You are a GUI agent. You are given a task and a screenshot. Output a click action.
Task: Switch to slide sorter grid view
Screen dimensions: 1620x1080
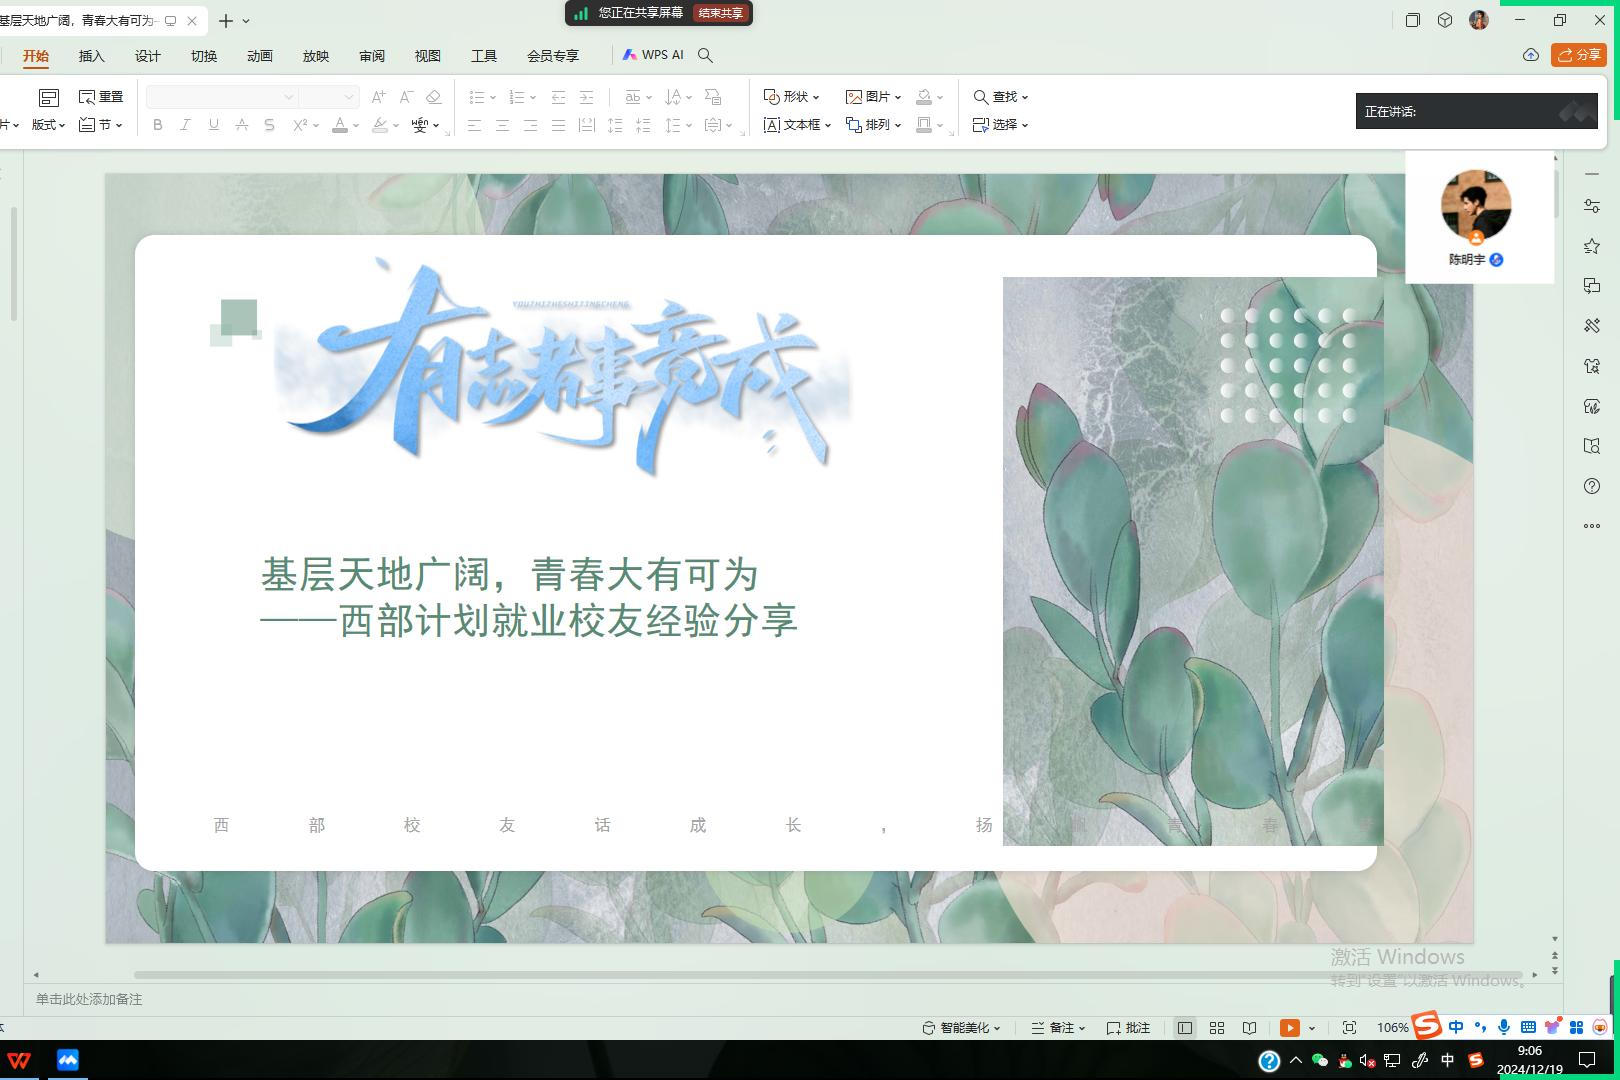[x=1217, y=1028]
